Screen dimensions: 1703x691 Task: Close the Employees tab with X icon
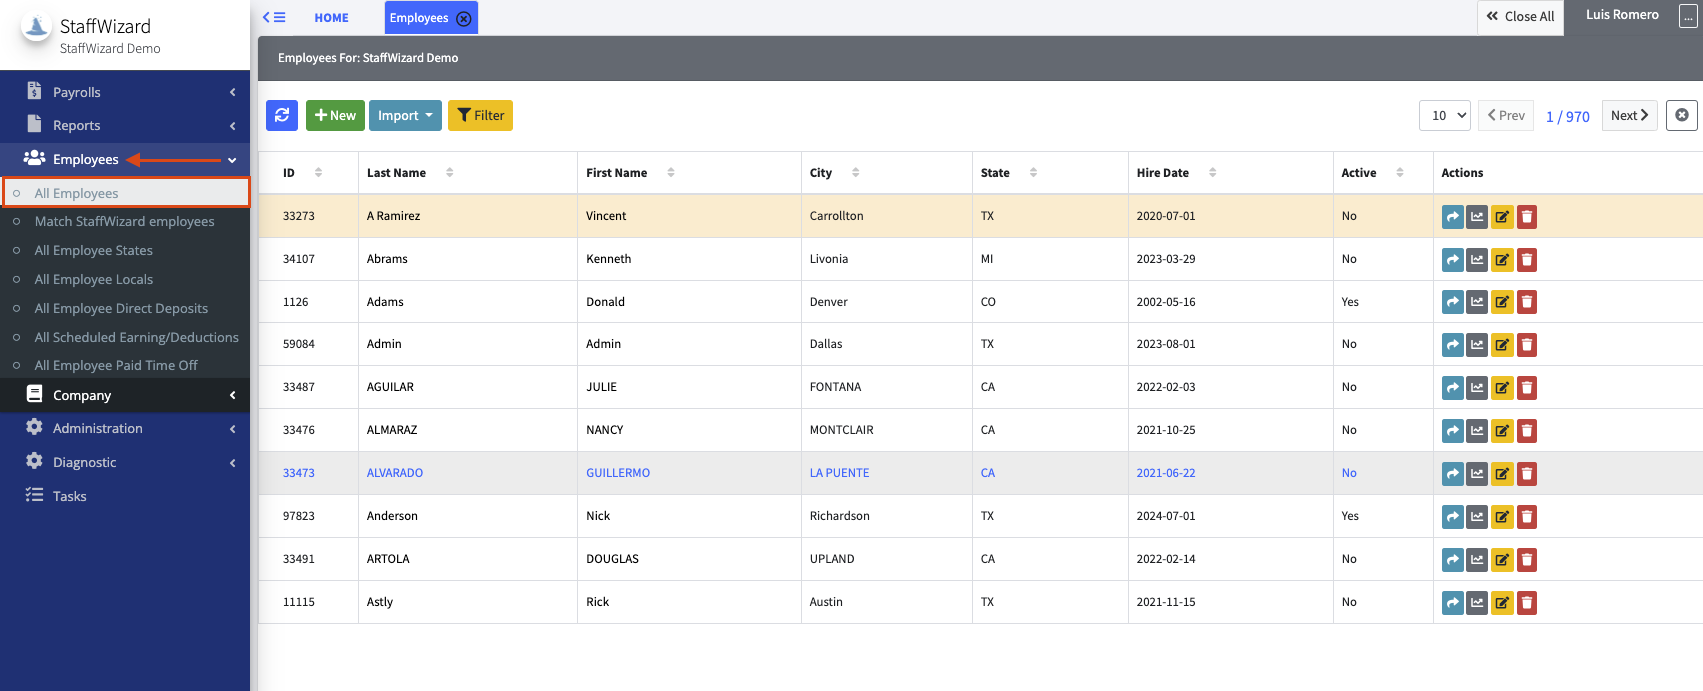click(464, 18)
